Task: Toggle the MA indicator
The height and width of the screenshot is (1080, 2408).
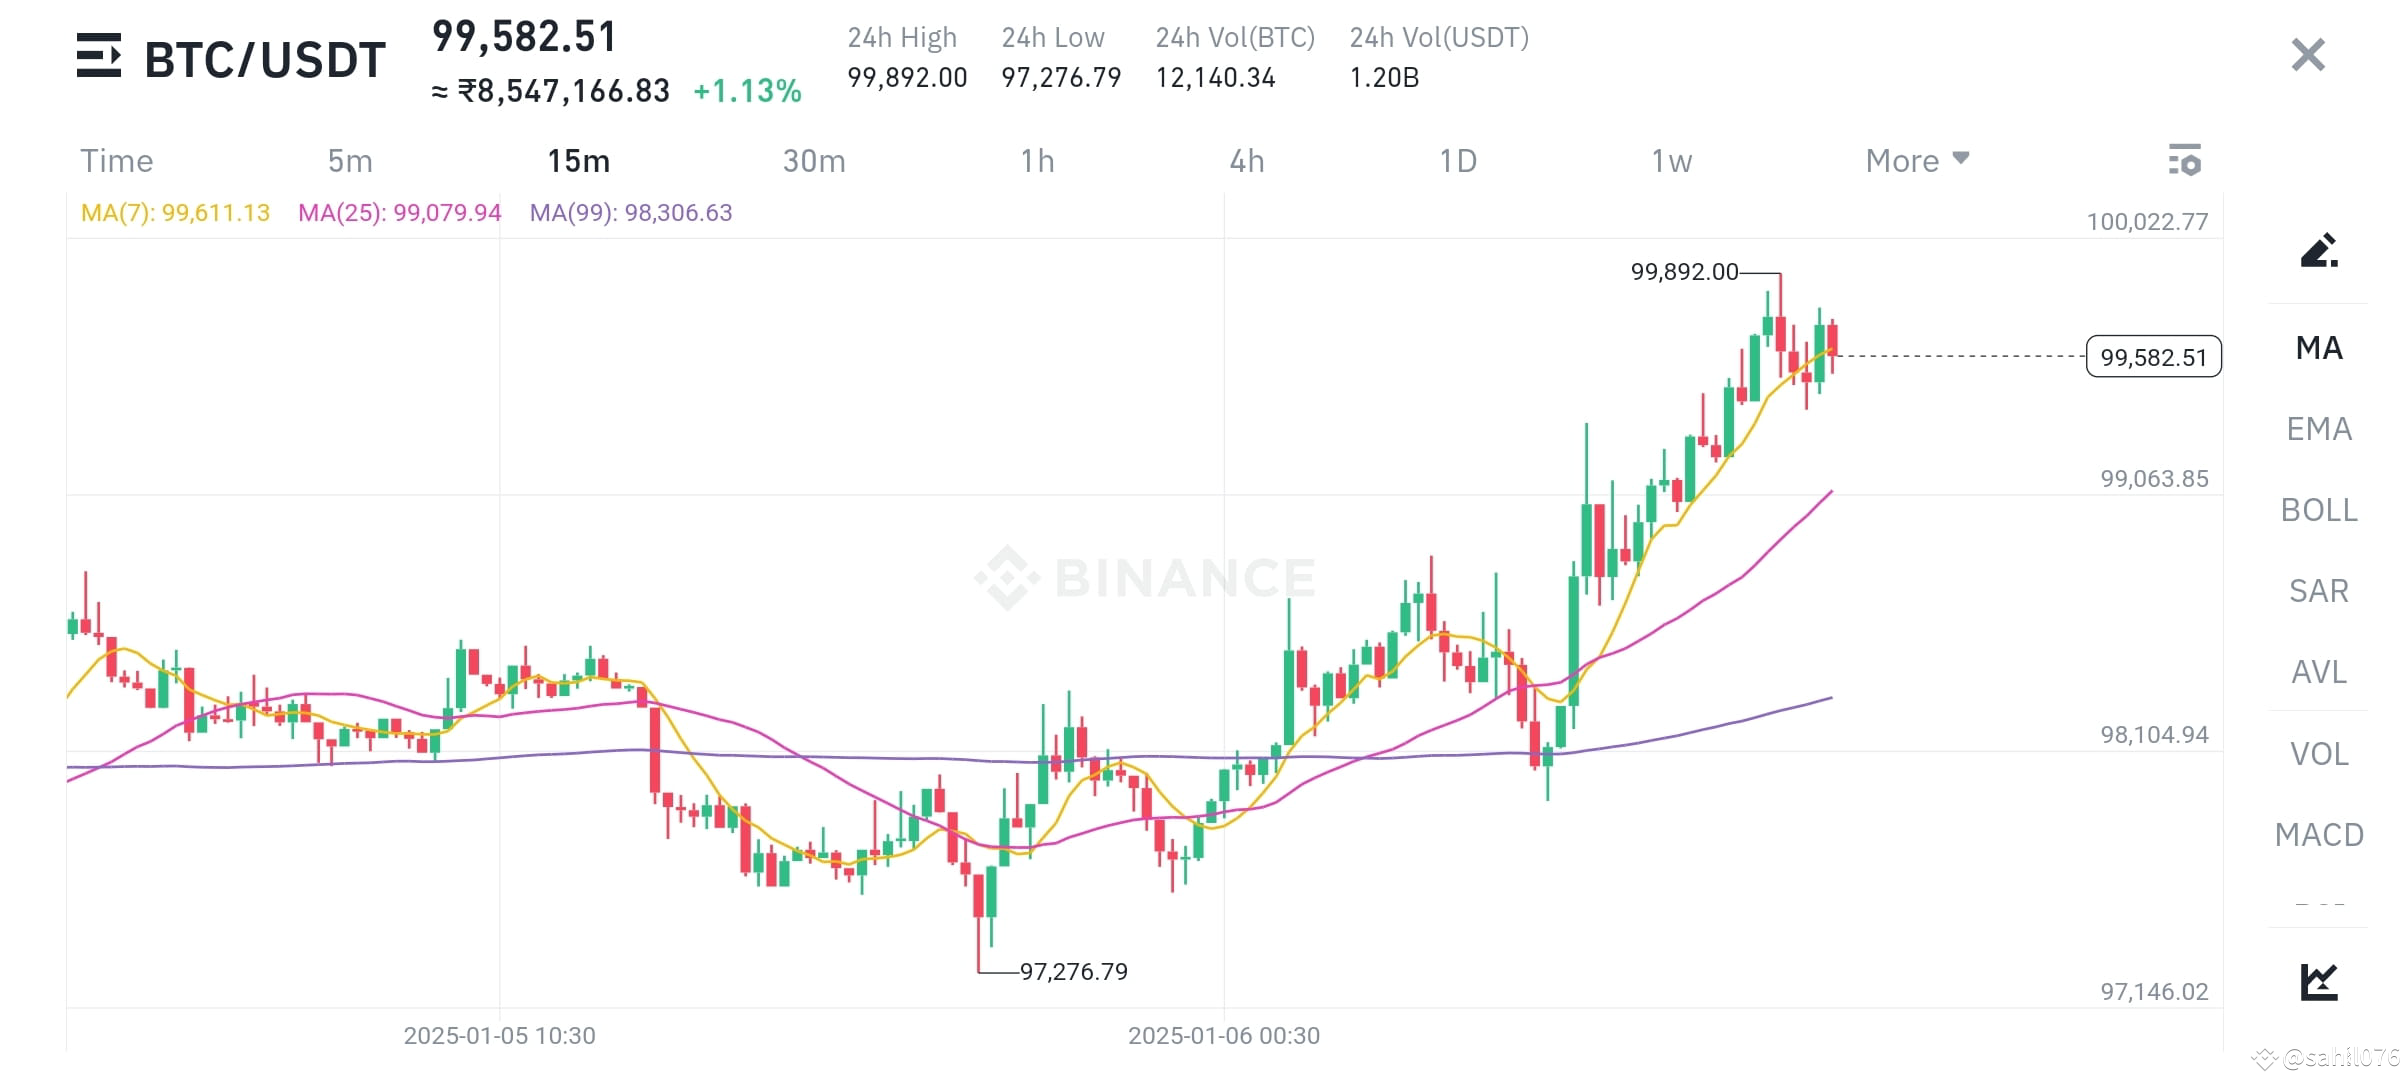Action: tap(2319, 348)
